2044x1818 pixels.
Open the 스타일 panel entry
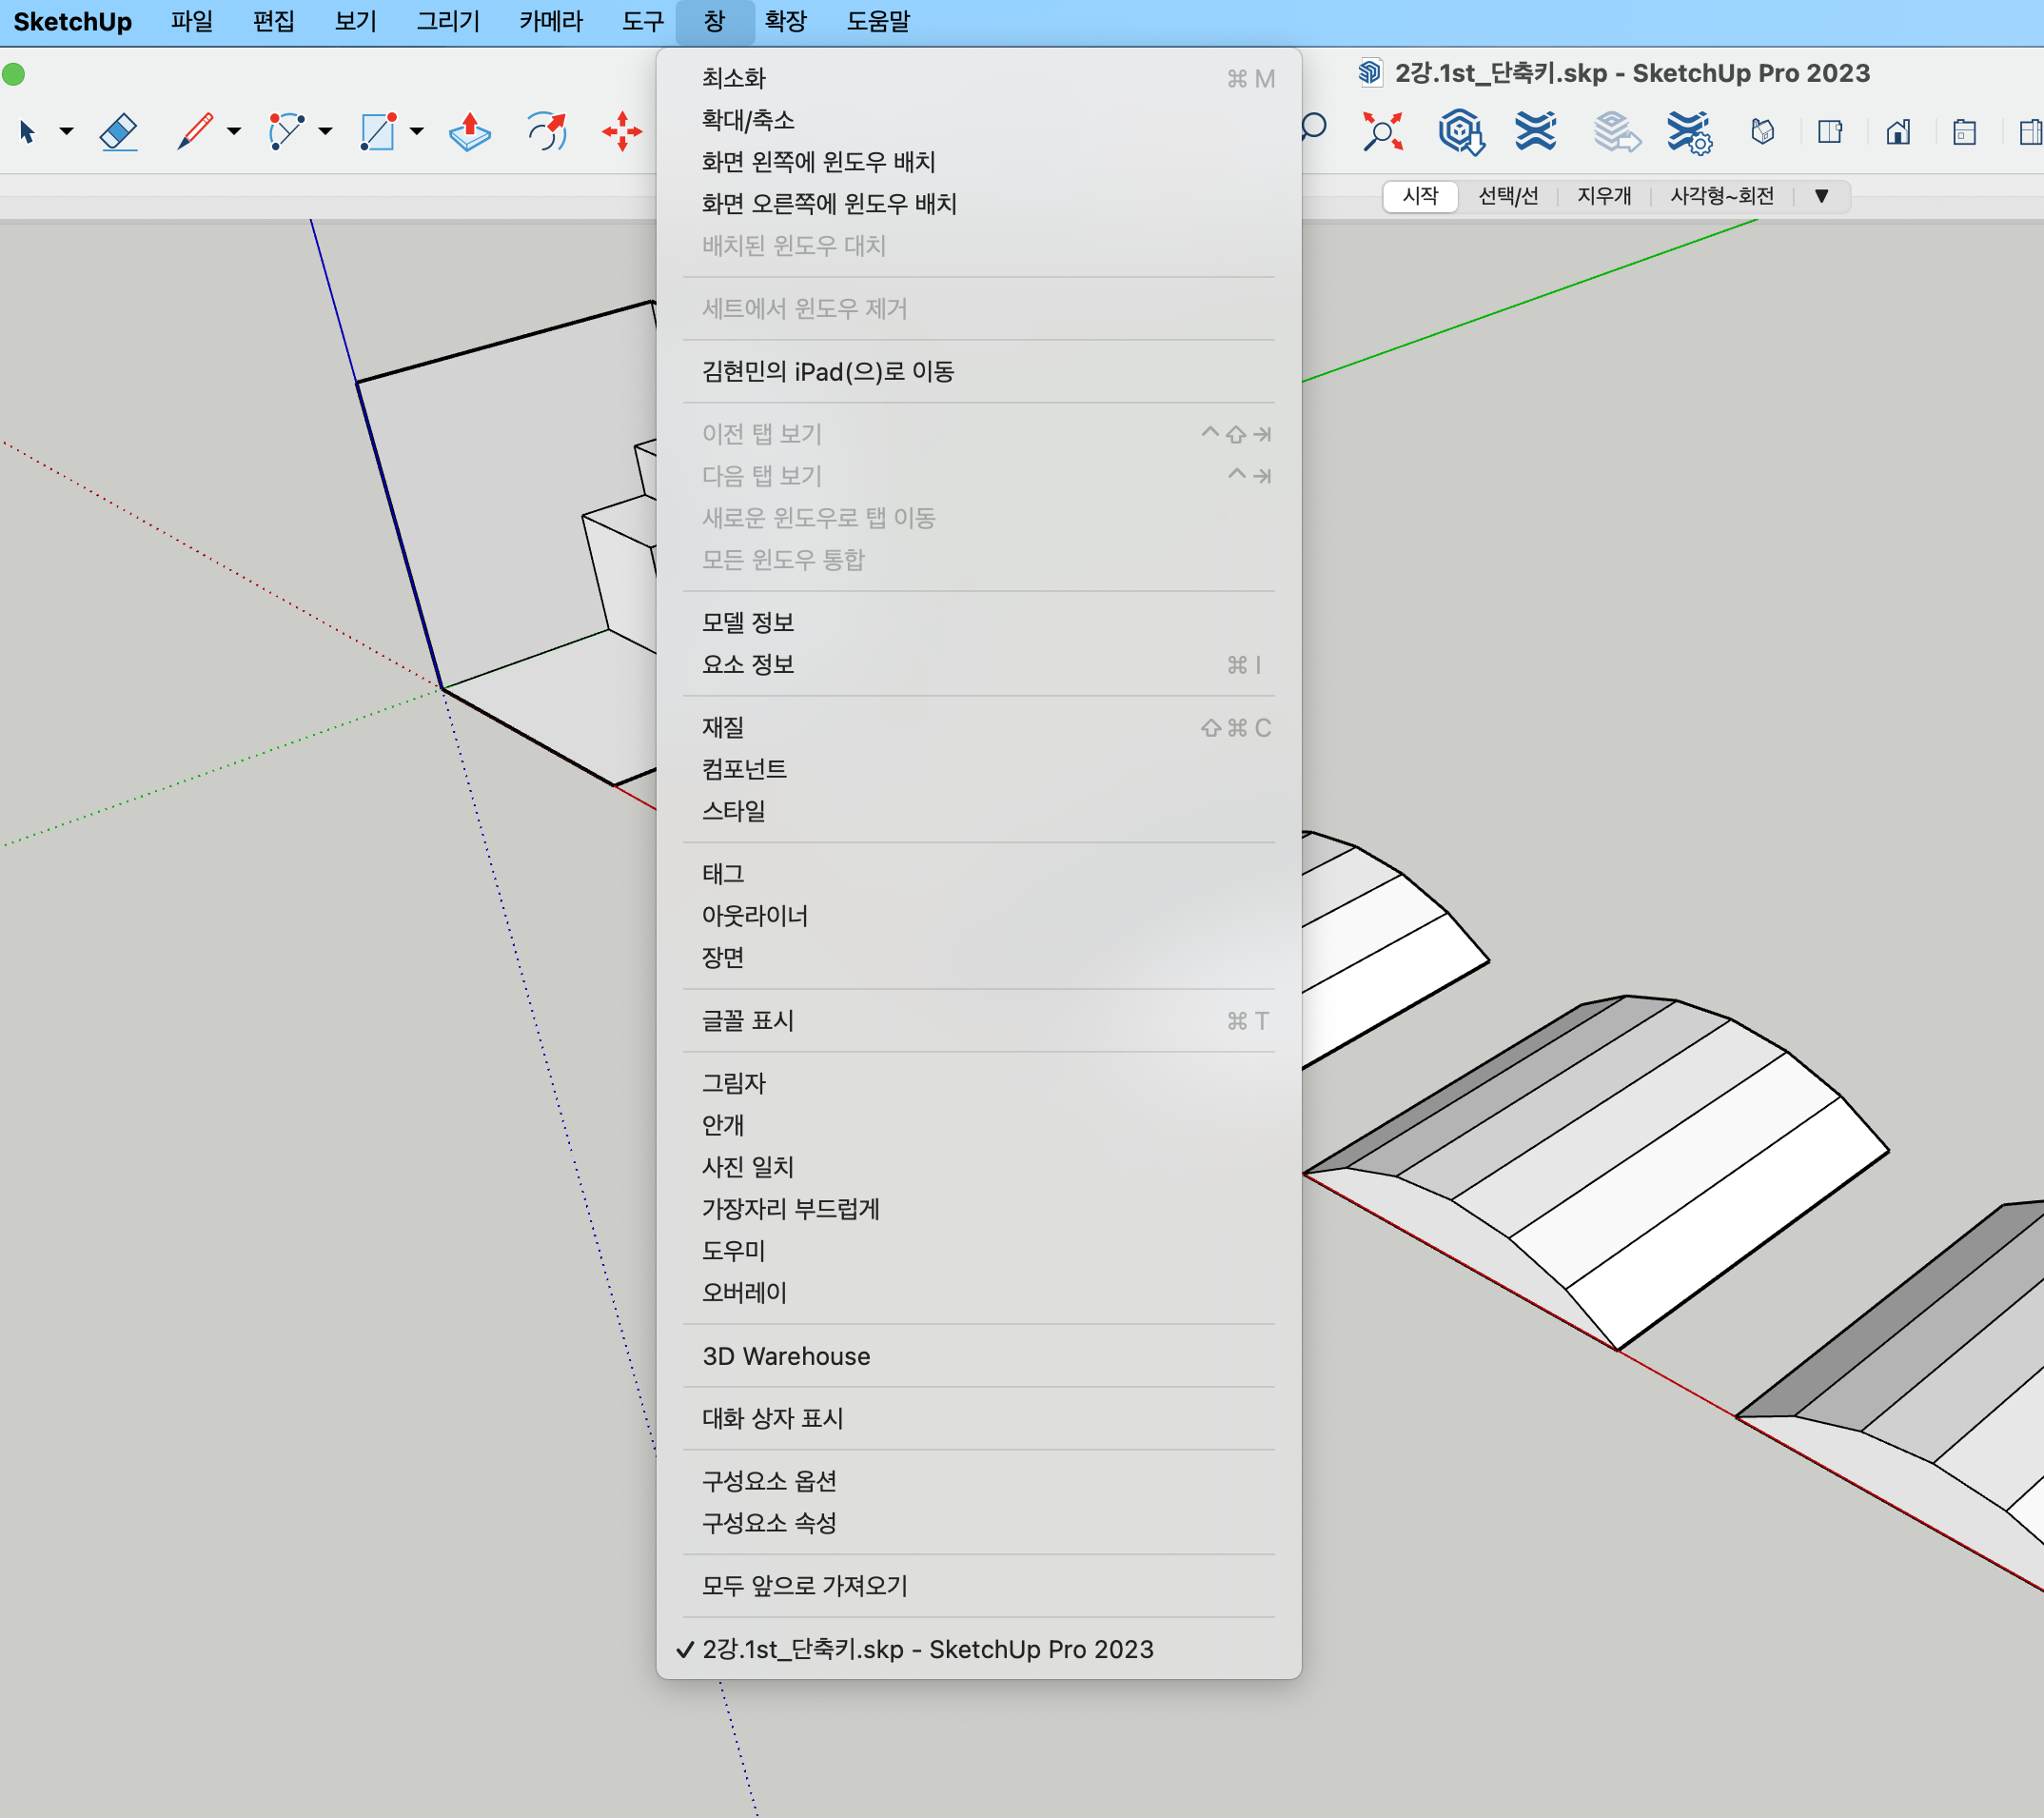click(978, 811)
